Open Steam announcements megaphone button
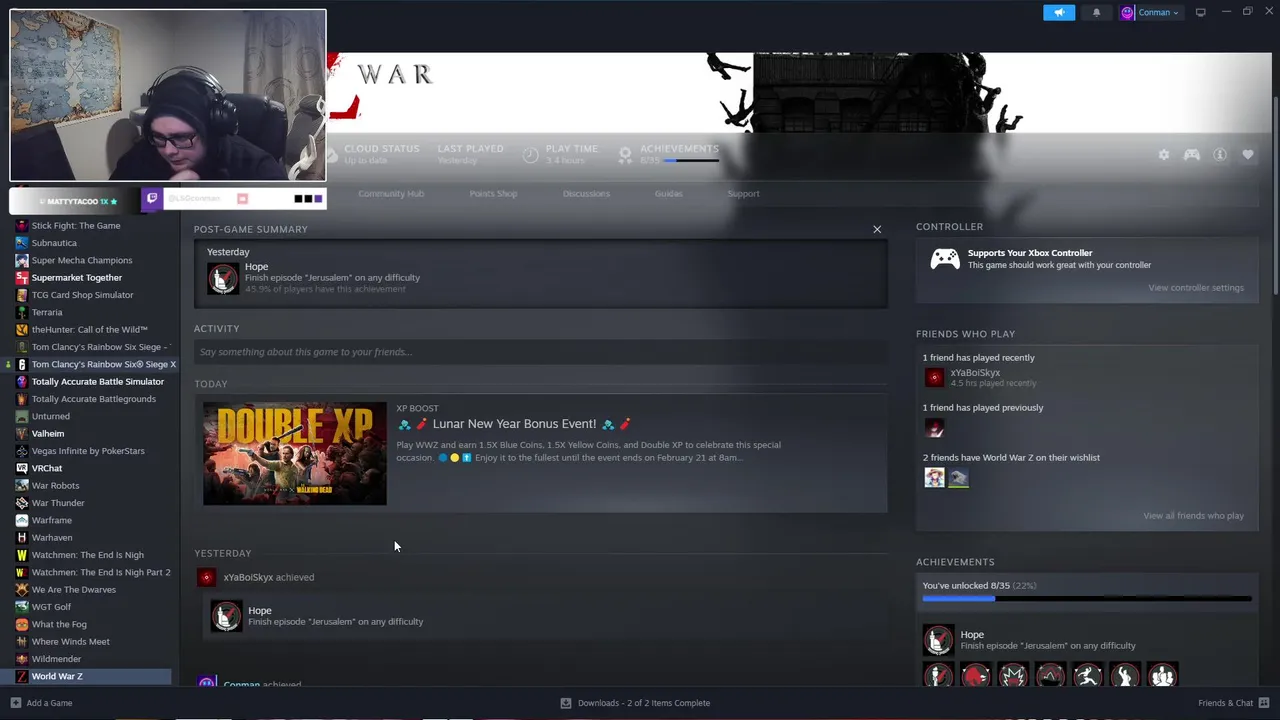Viewport: 1280px width, 720px height. [x=1059, y=13]
